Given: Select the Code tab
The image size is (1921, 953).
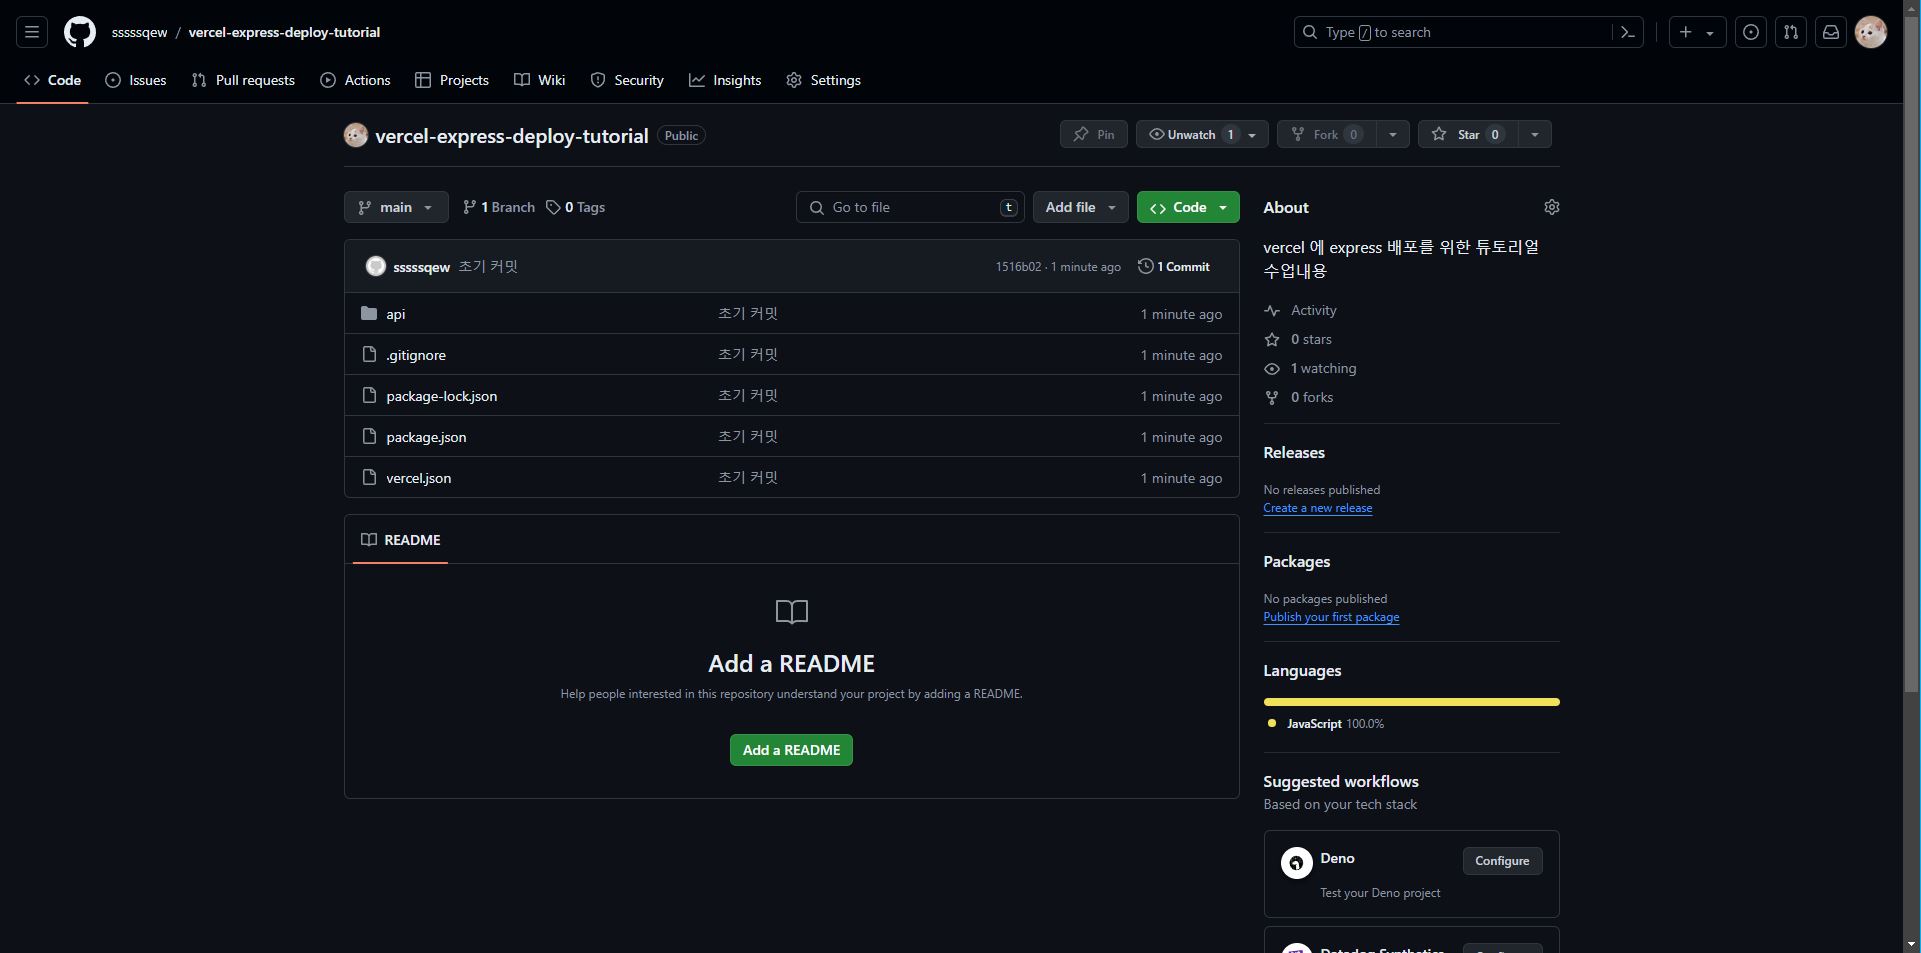Looking at the screenshot, I should tap(53, 80).
